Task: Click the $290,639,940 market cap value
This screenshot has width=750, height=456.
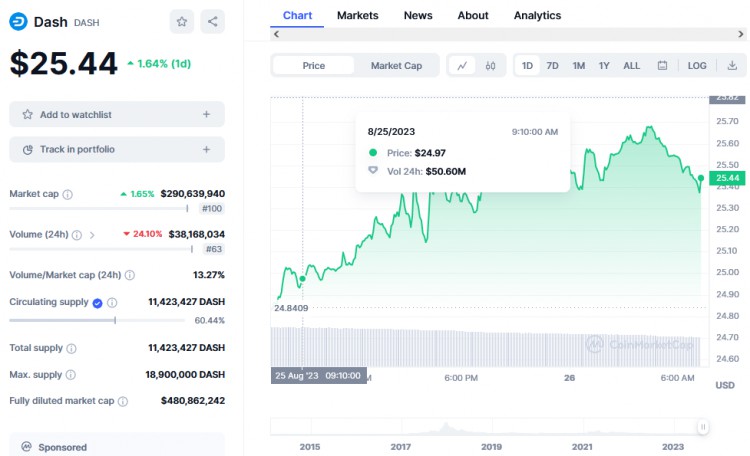Action: click(193, 194)
